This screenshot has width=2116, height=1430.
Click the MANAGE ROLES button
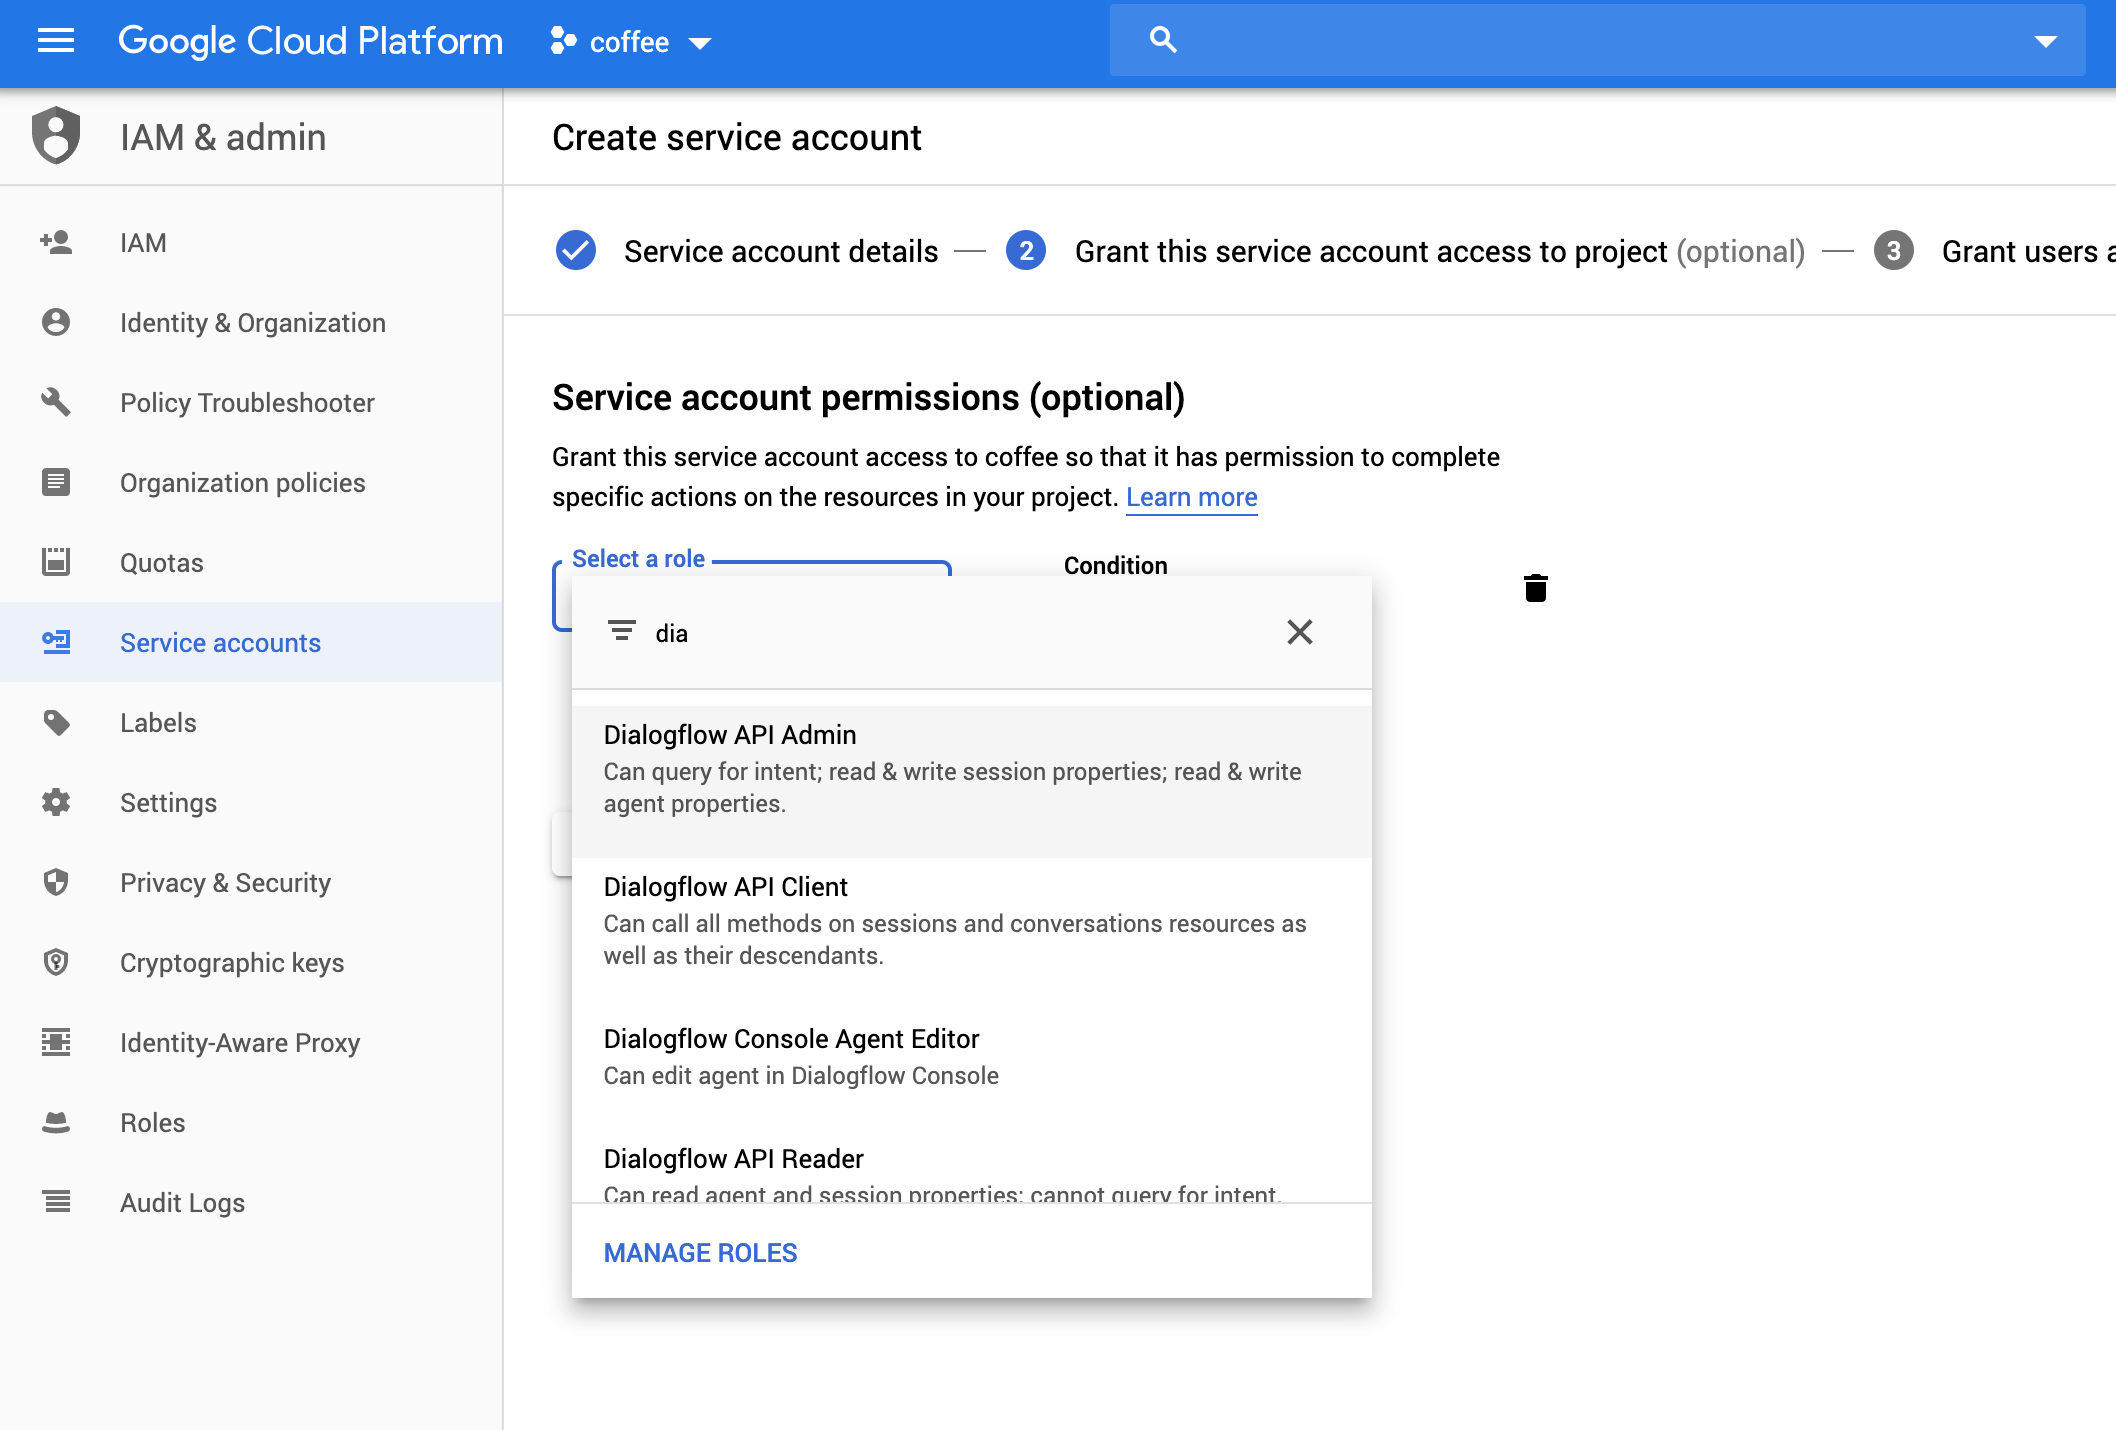(x=701, y=1252)
